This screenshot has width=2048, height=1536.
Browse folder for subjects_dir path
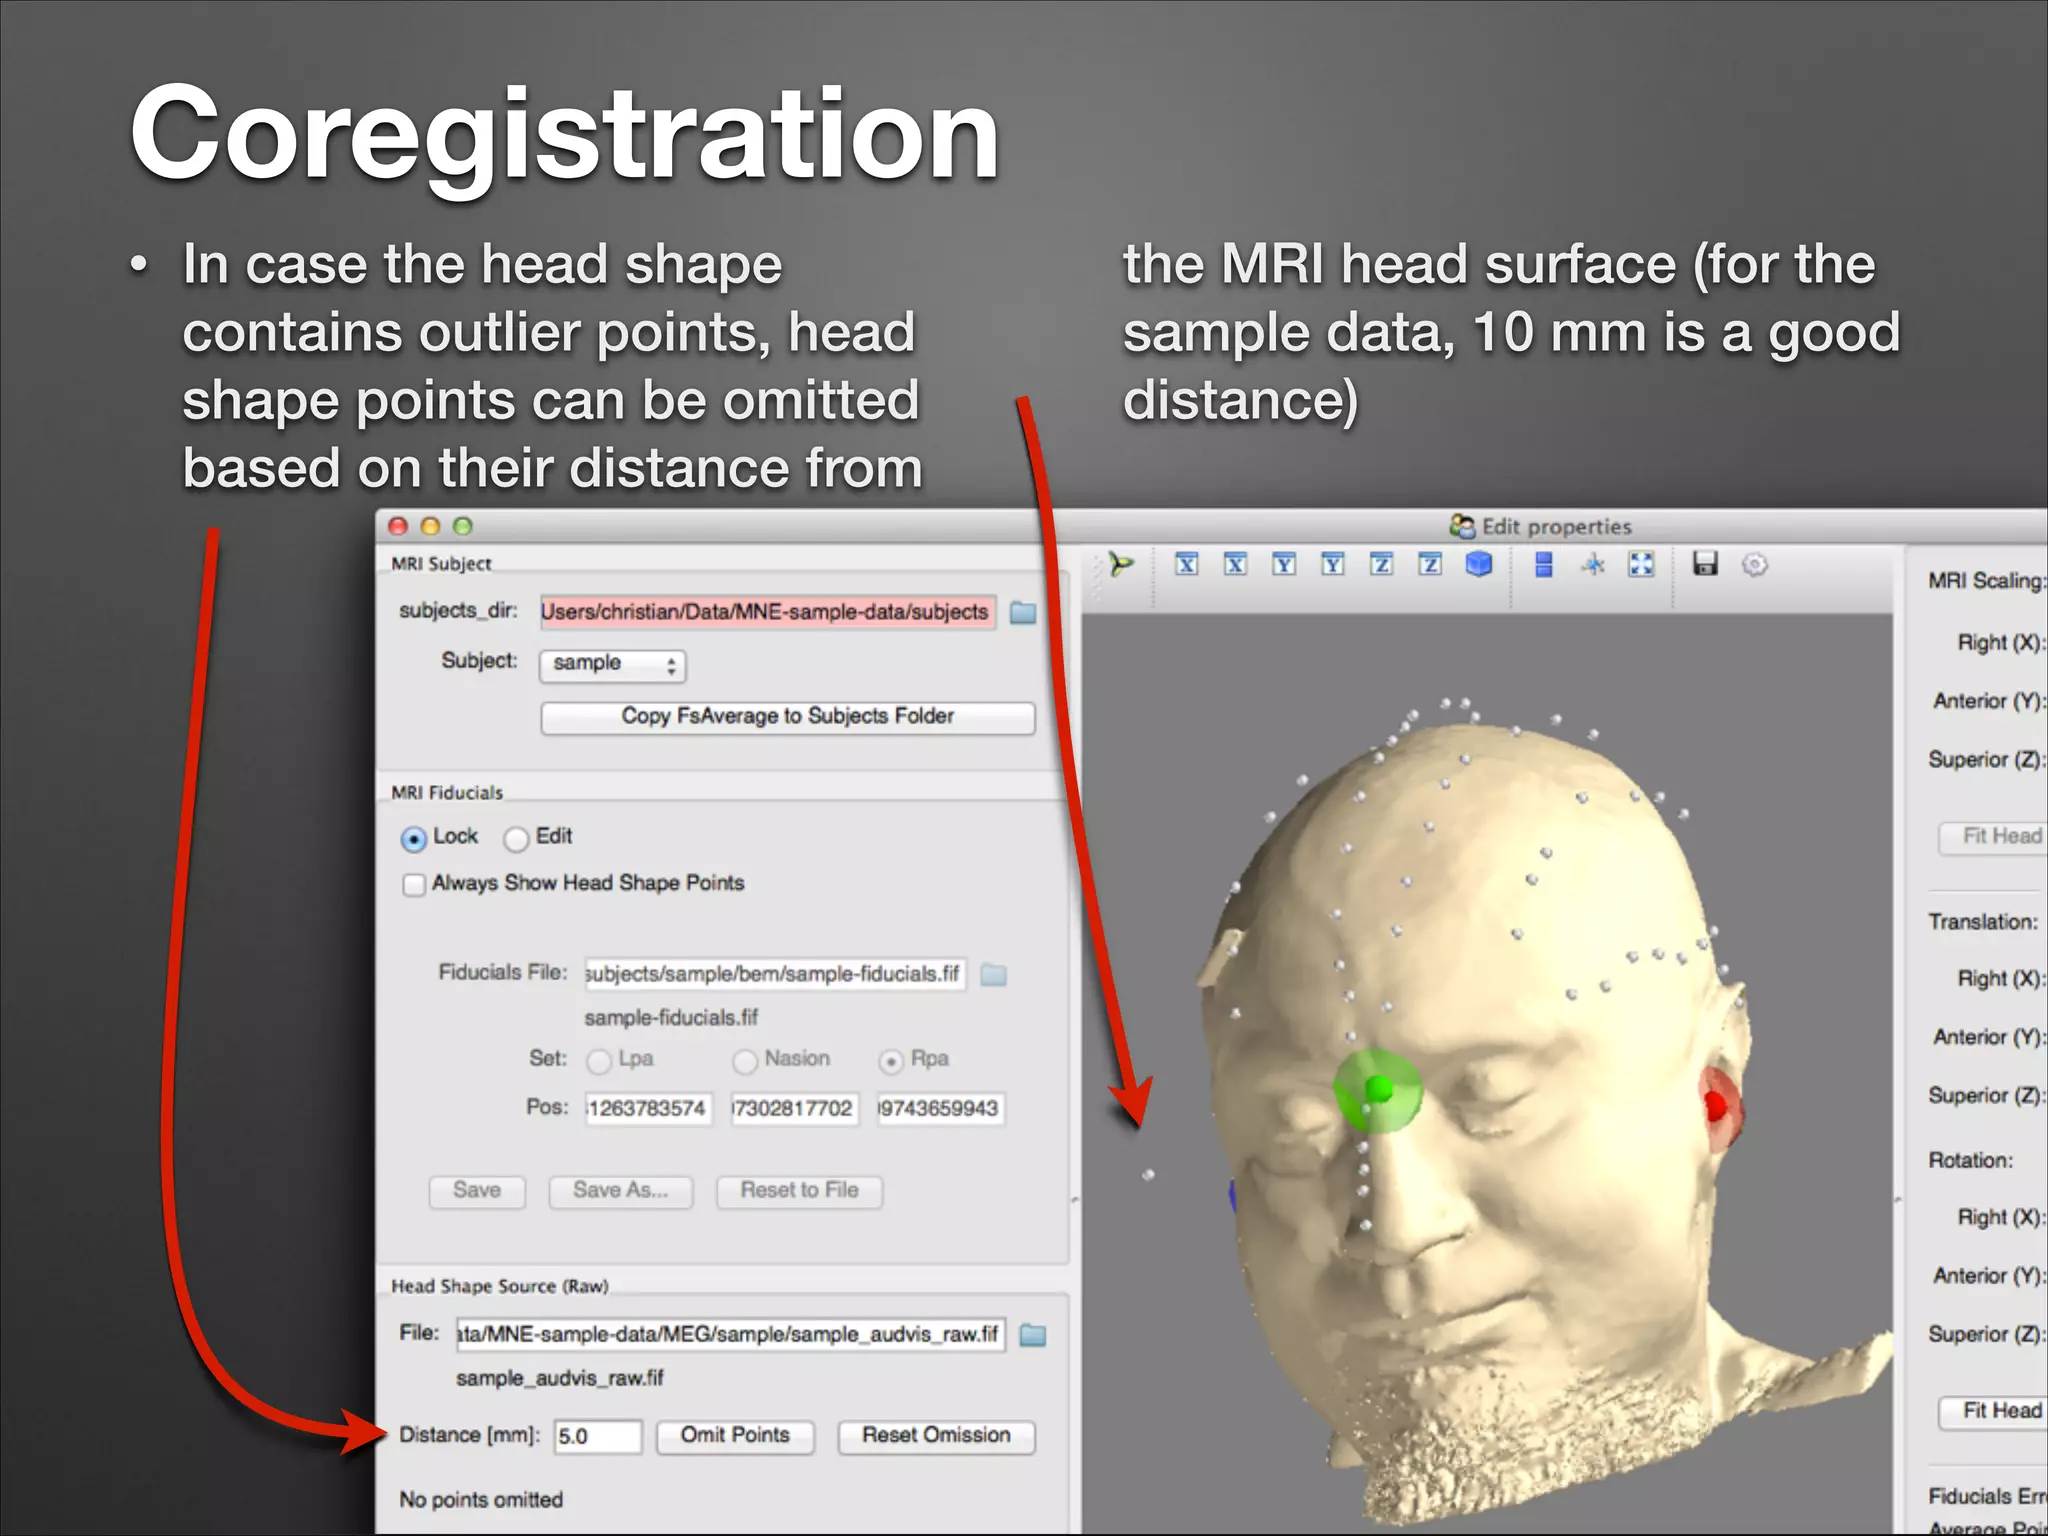pos(1023,612)
